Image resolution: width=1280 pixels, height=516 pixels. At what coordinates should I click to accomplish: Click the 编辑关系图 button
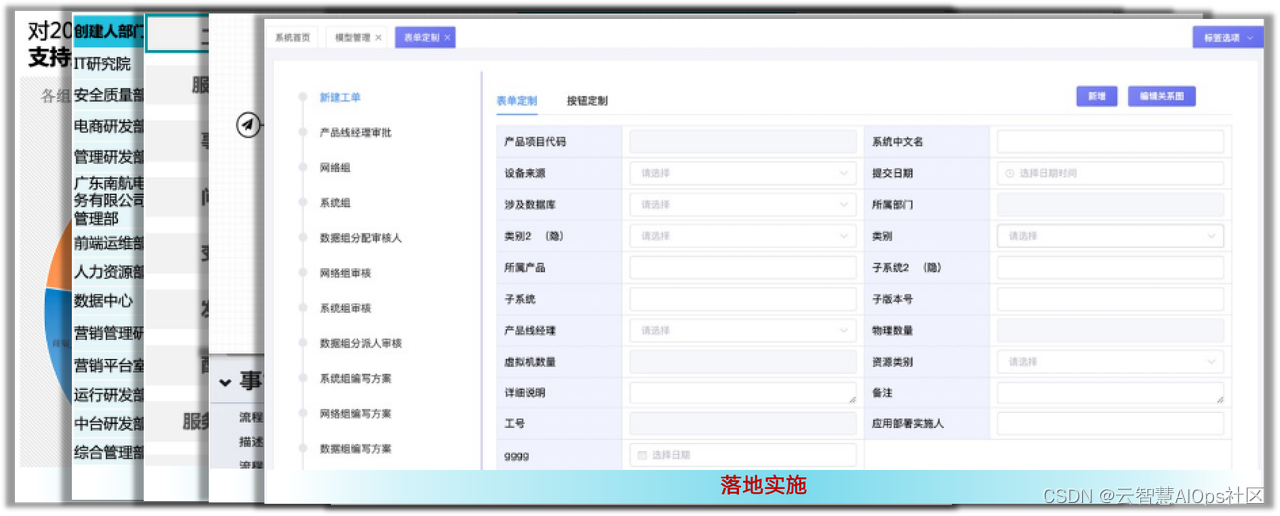tap(1161, 97)
